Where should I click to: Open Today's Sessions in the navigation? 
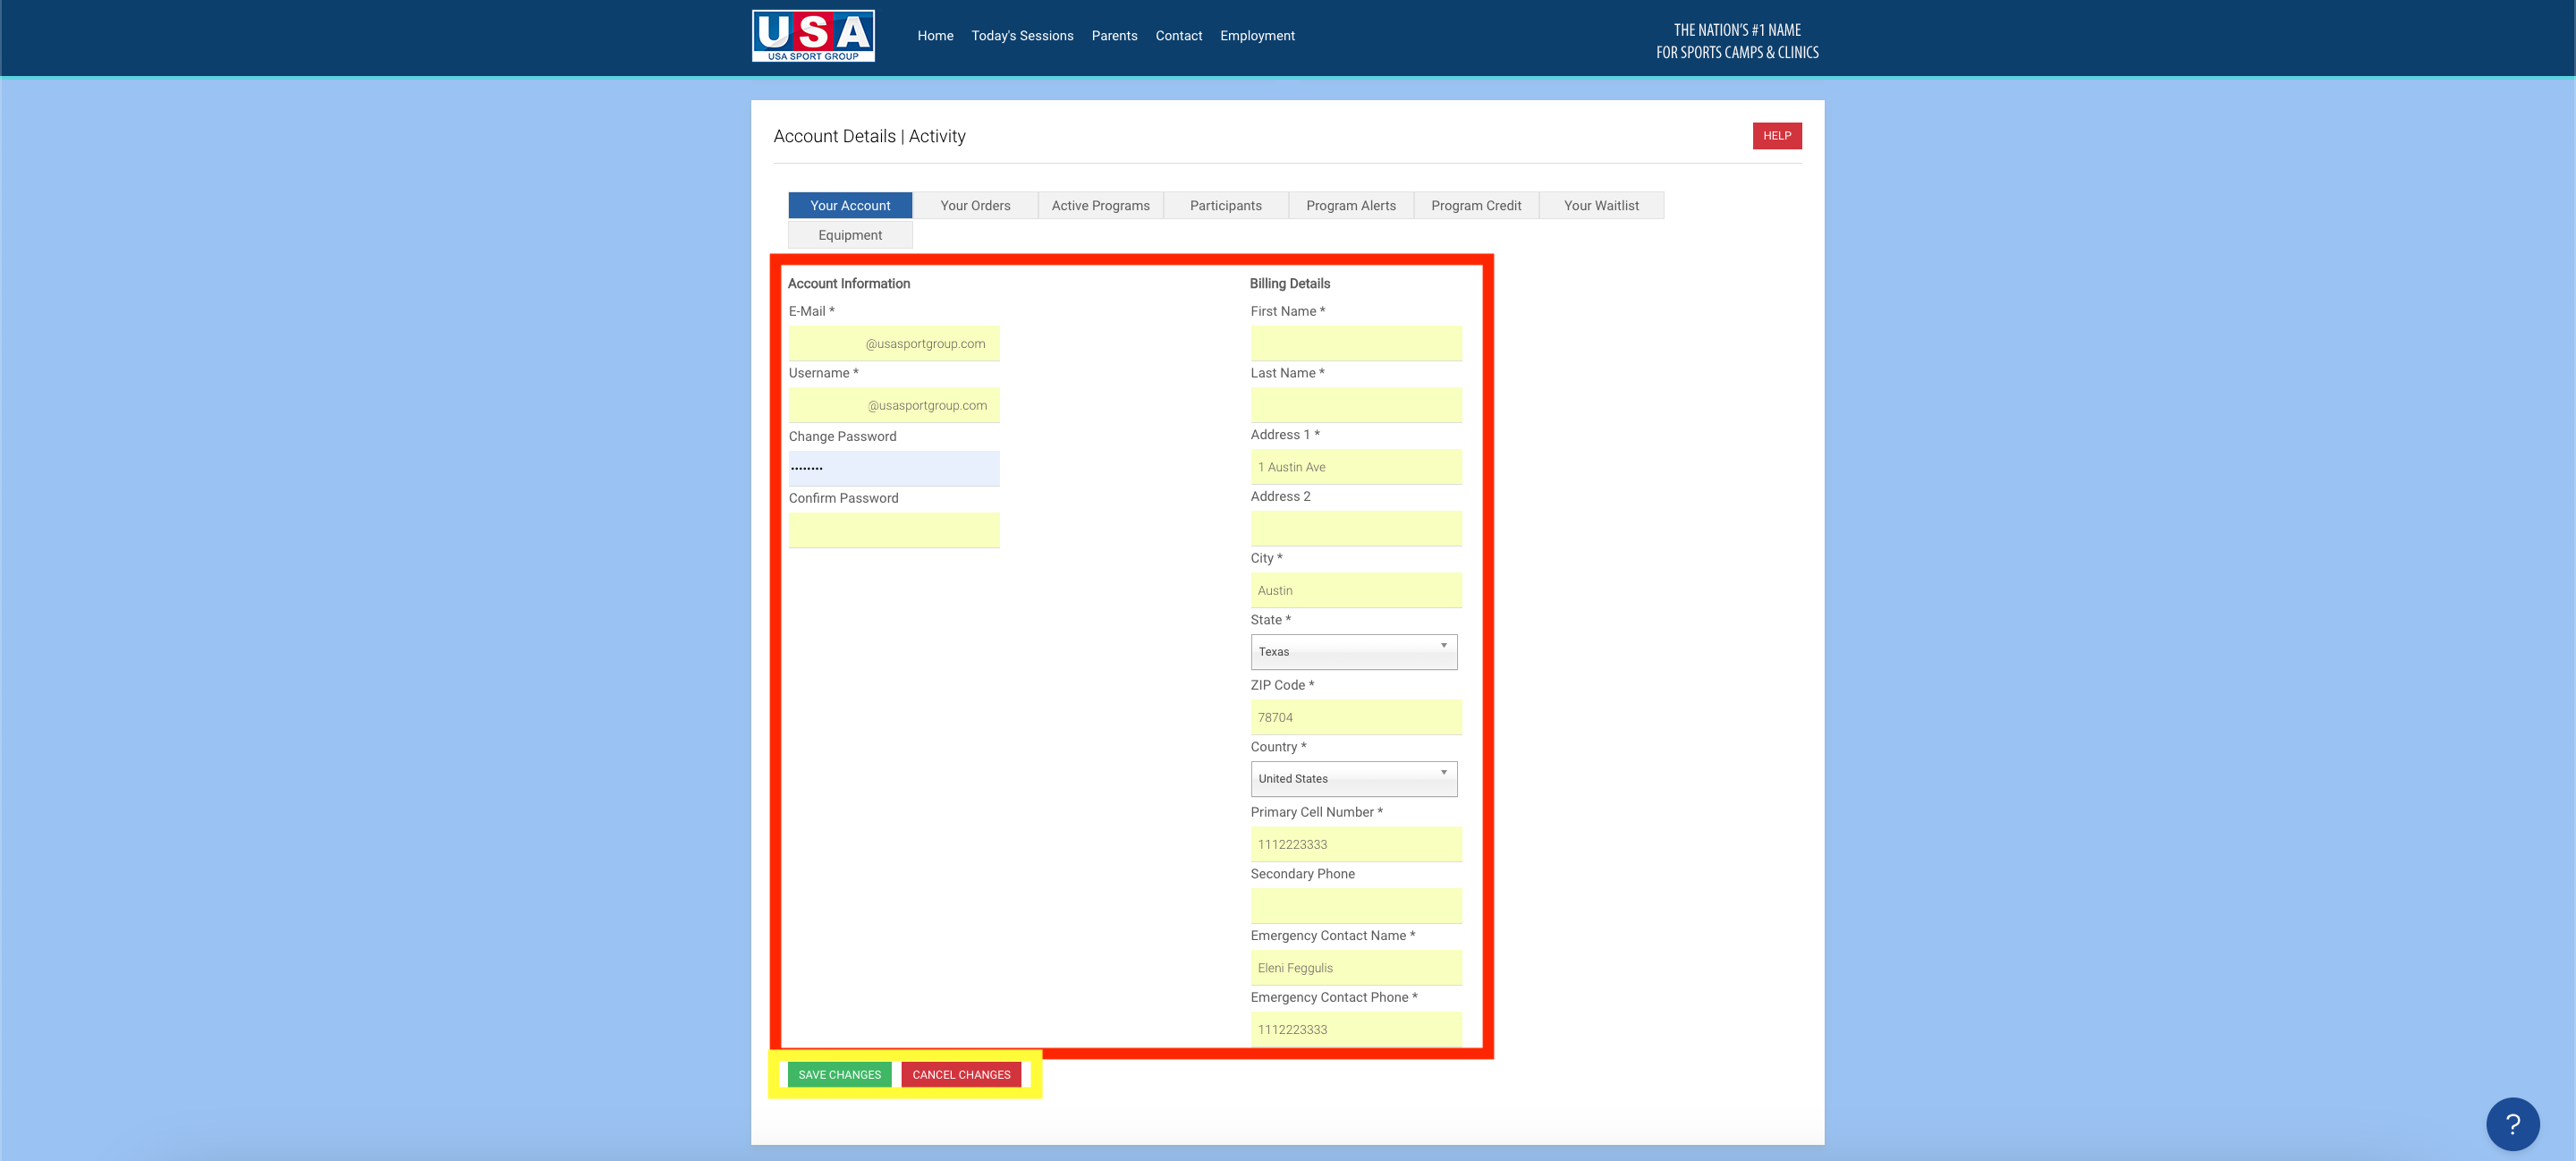click(x=1021, y=36)
